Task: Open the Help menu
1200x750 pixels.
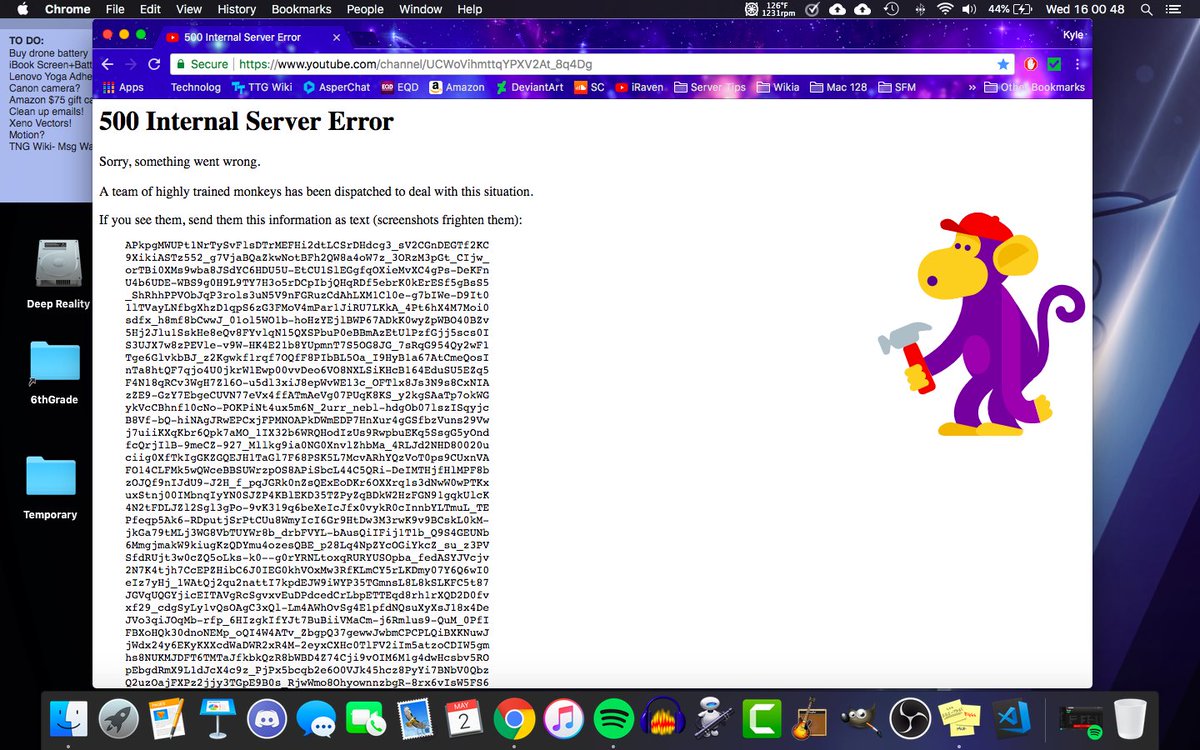Action: pos(469,9)
